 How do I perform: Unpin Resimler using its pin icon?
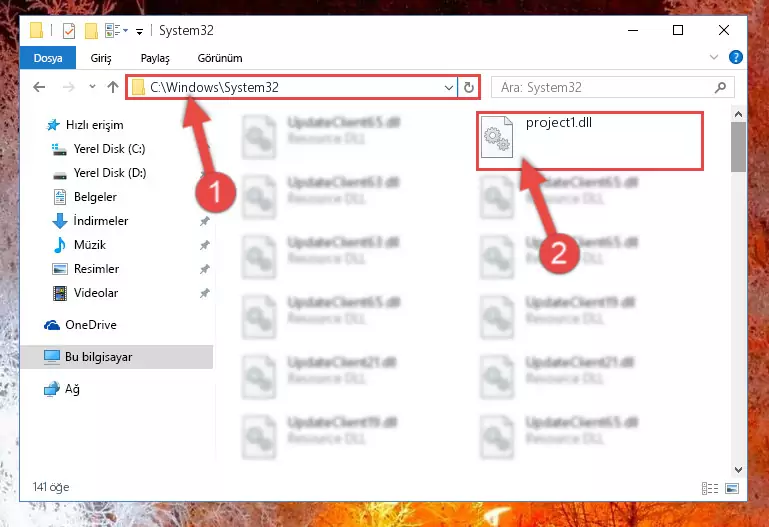[205, 269]
